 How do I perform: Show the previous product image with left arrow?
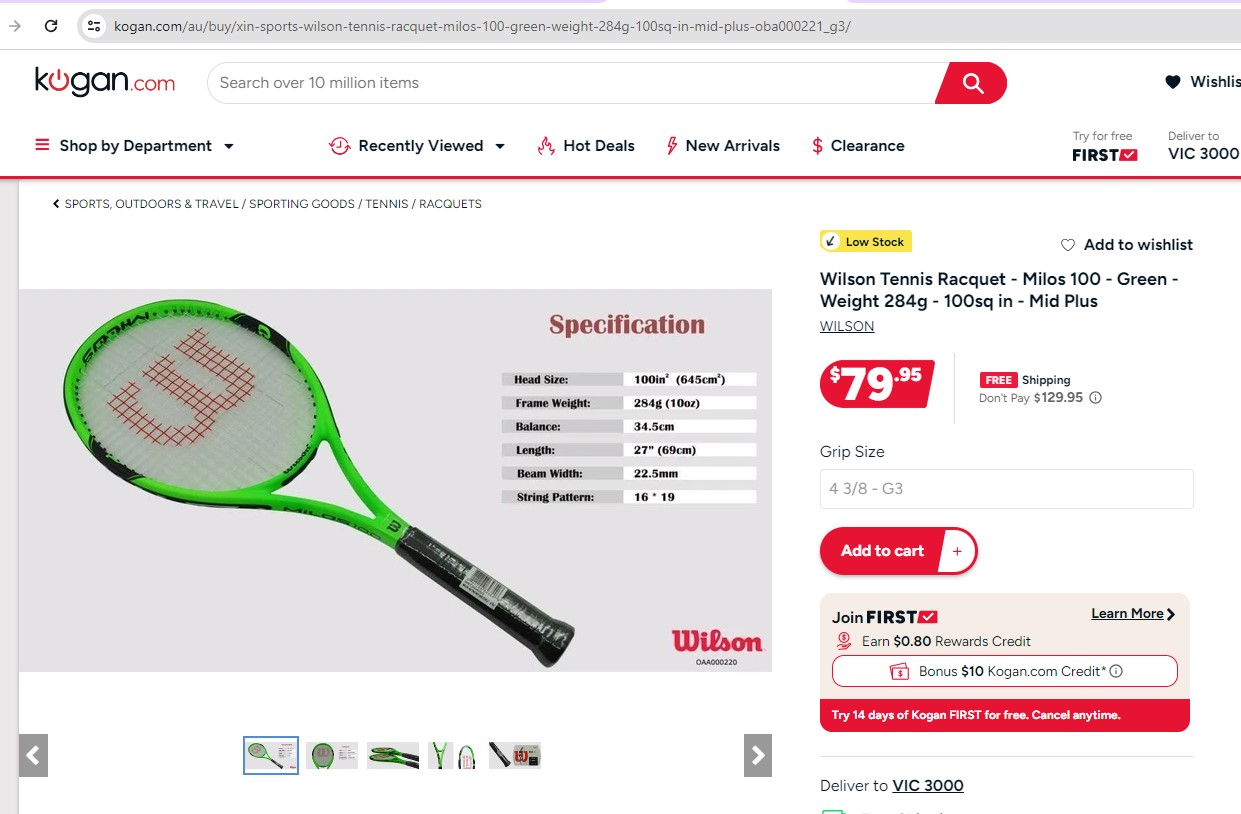(x=33, y=755)
